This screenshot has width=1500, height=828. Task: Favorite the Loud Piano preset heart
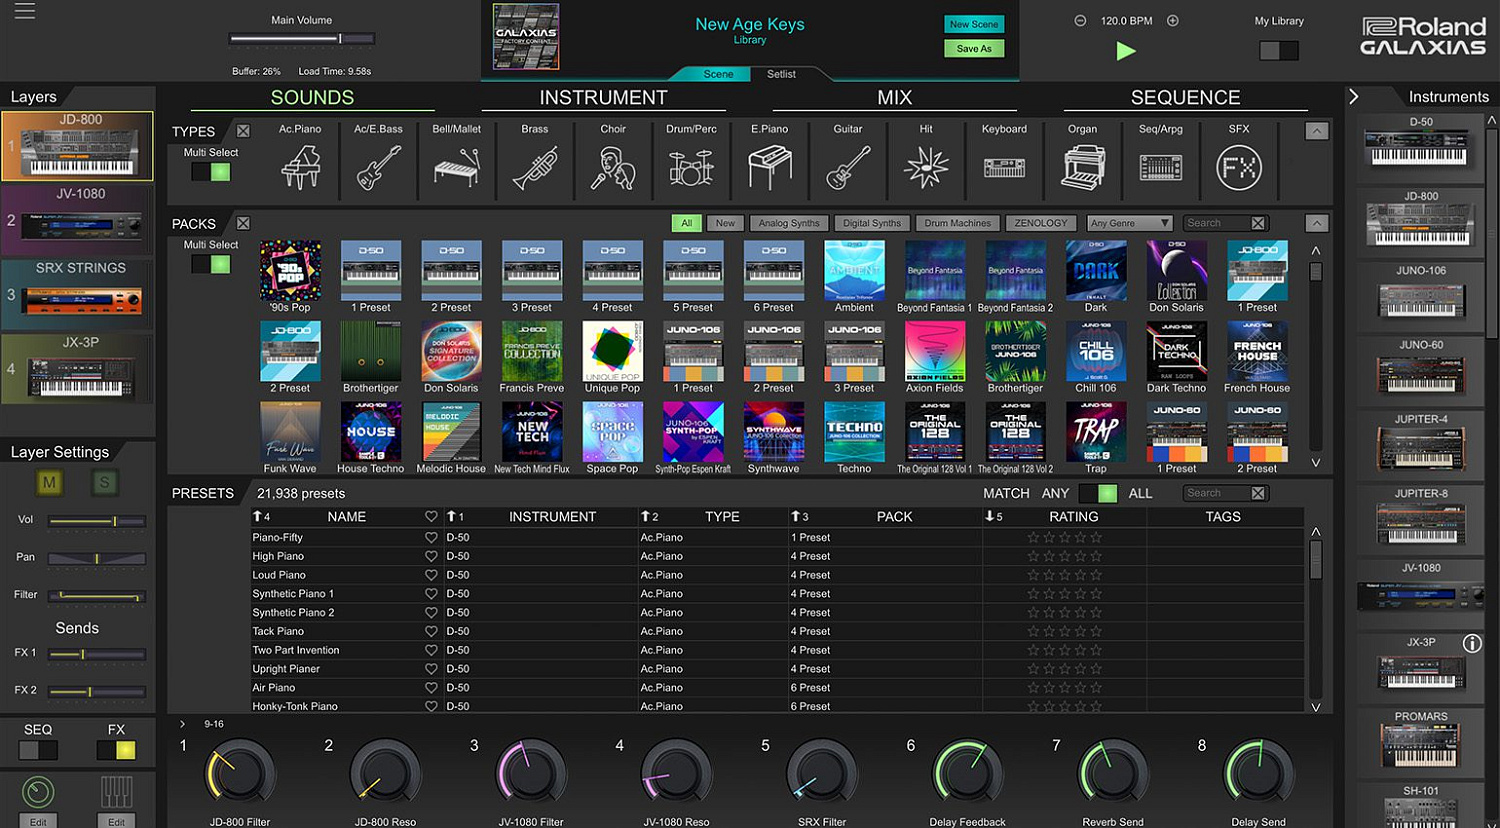coord(431,575)
